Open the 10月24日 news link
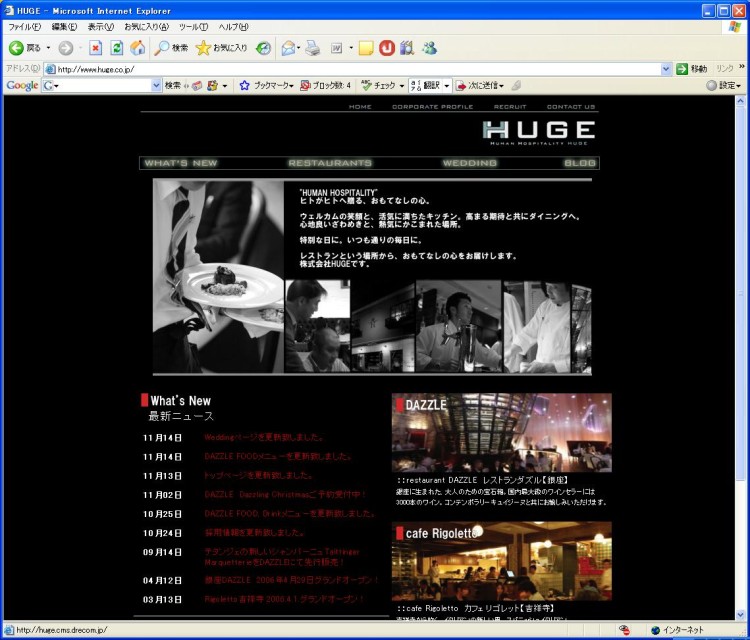The image size is (750, 640). click(x=254, y=532)
